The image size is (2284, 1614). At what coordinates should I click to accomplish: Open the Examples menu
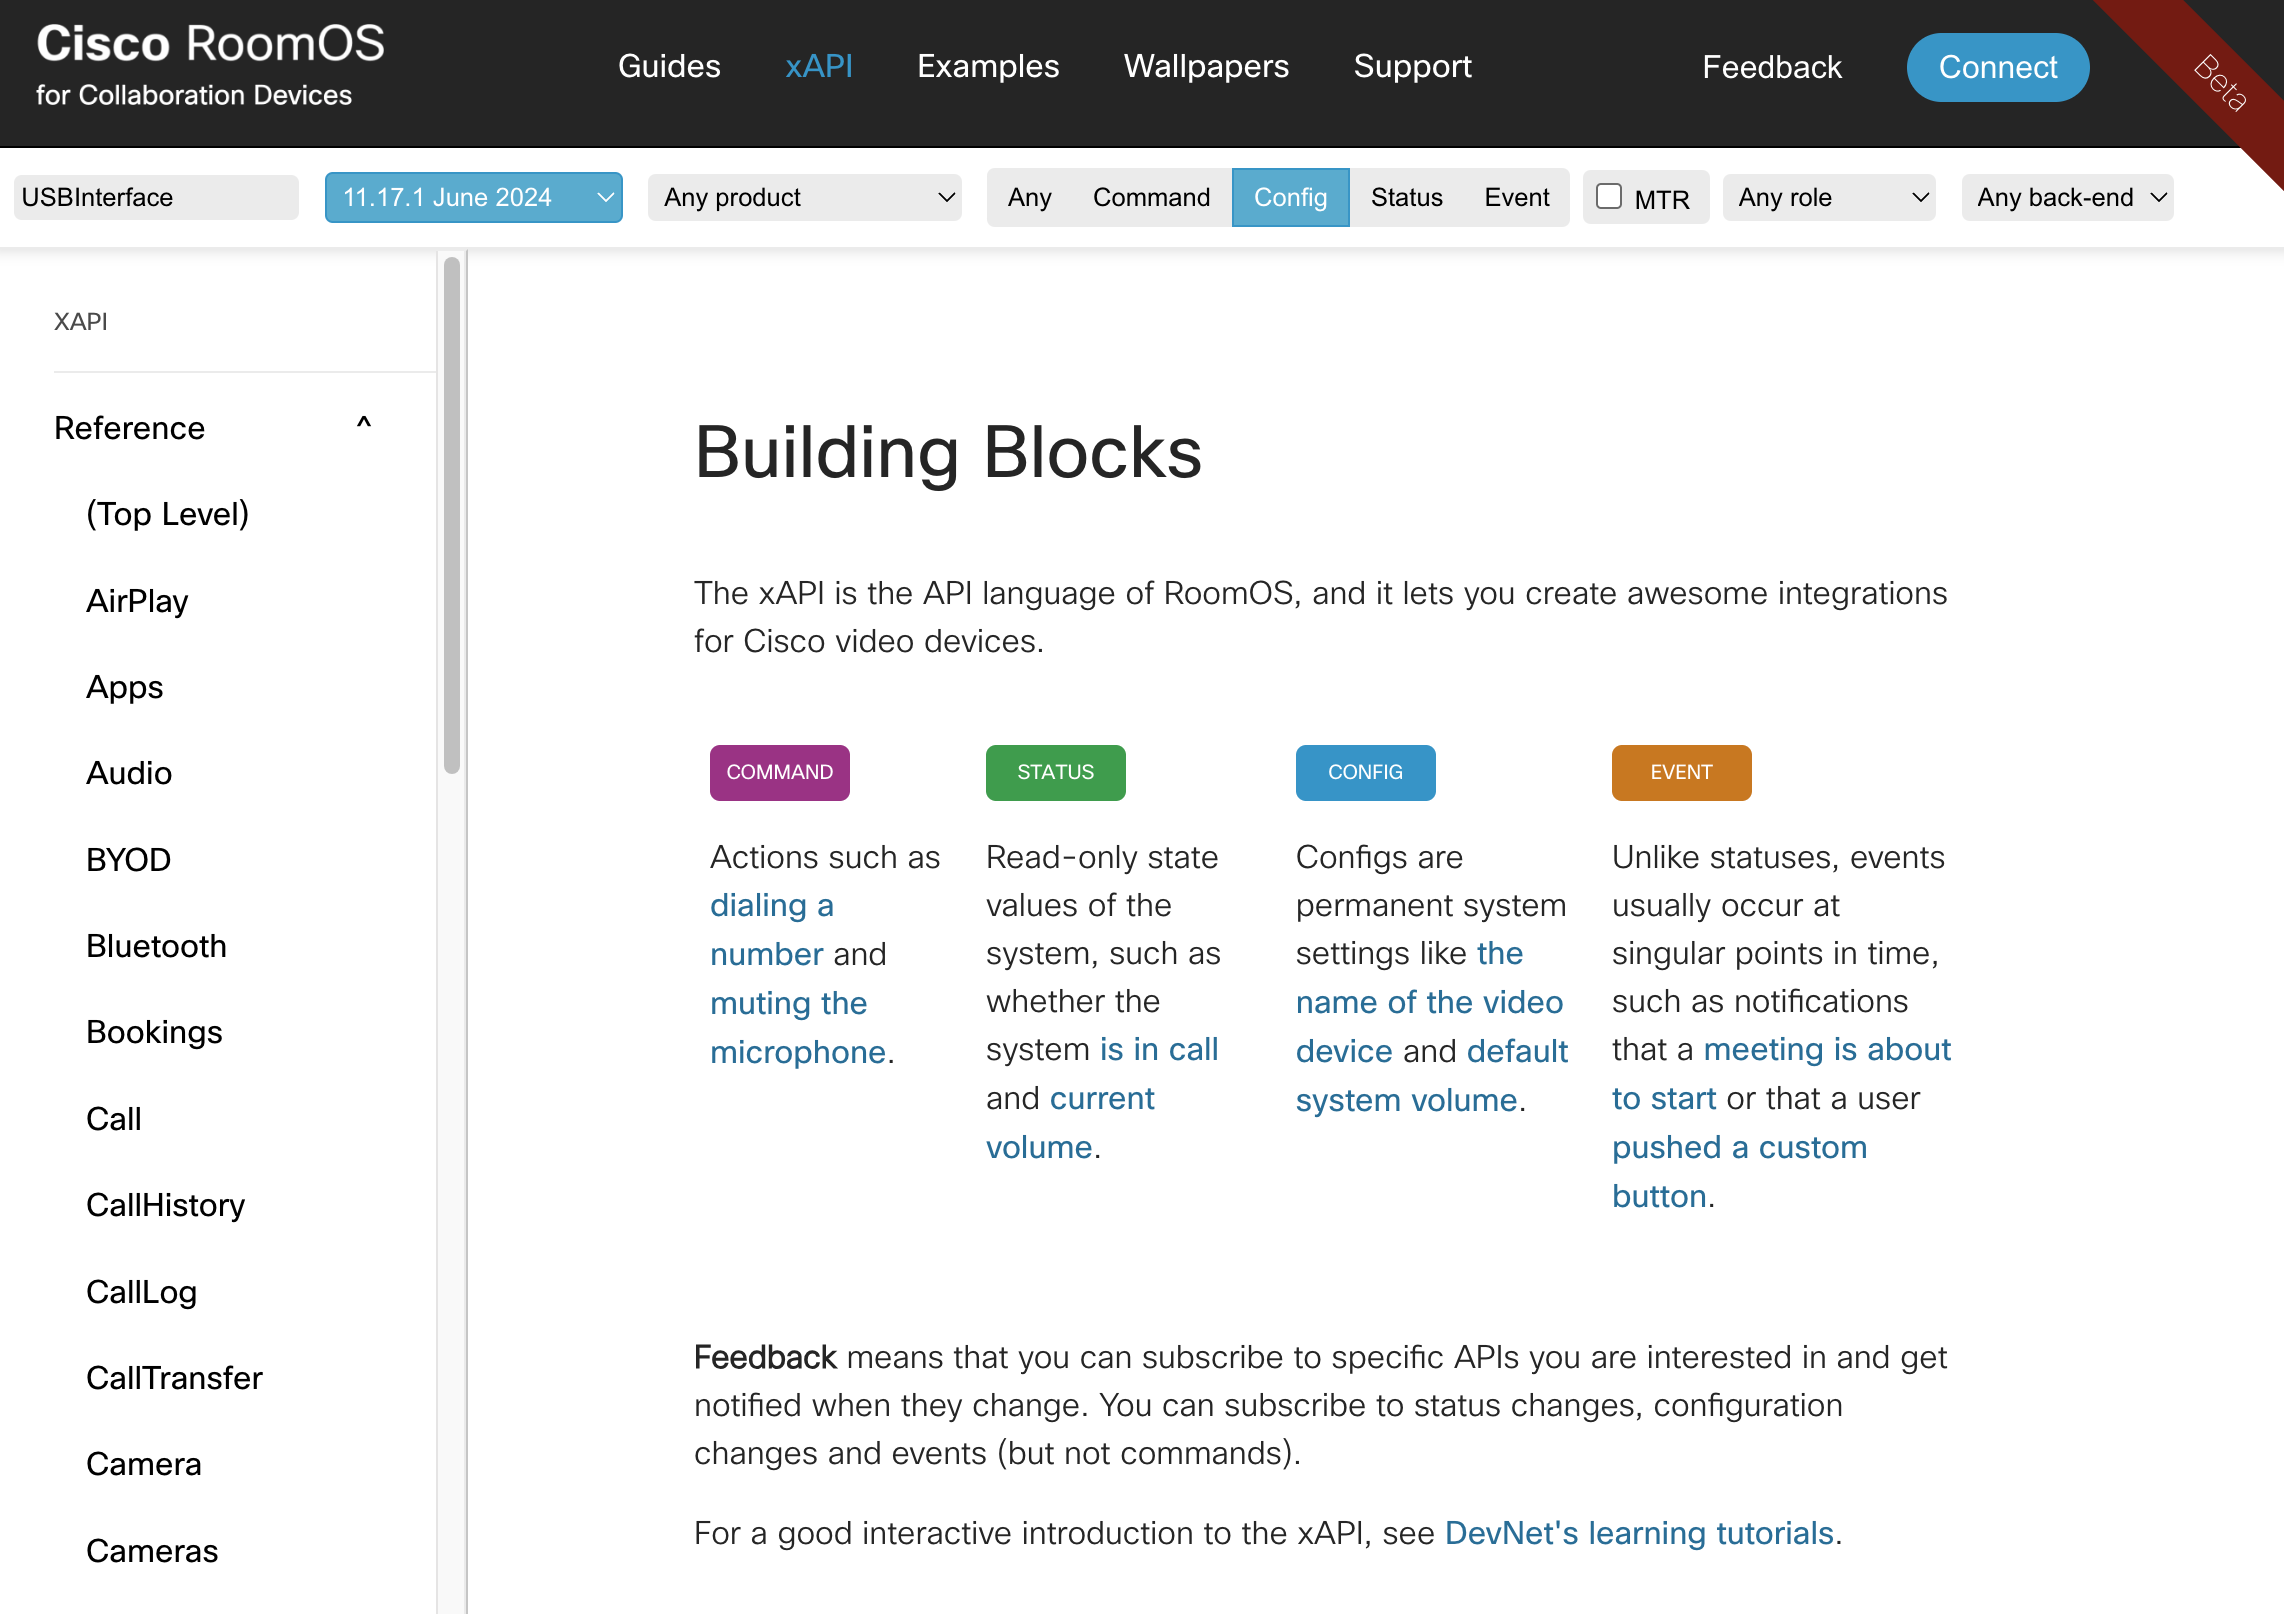pos(988,66)
